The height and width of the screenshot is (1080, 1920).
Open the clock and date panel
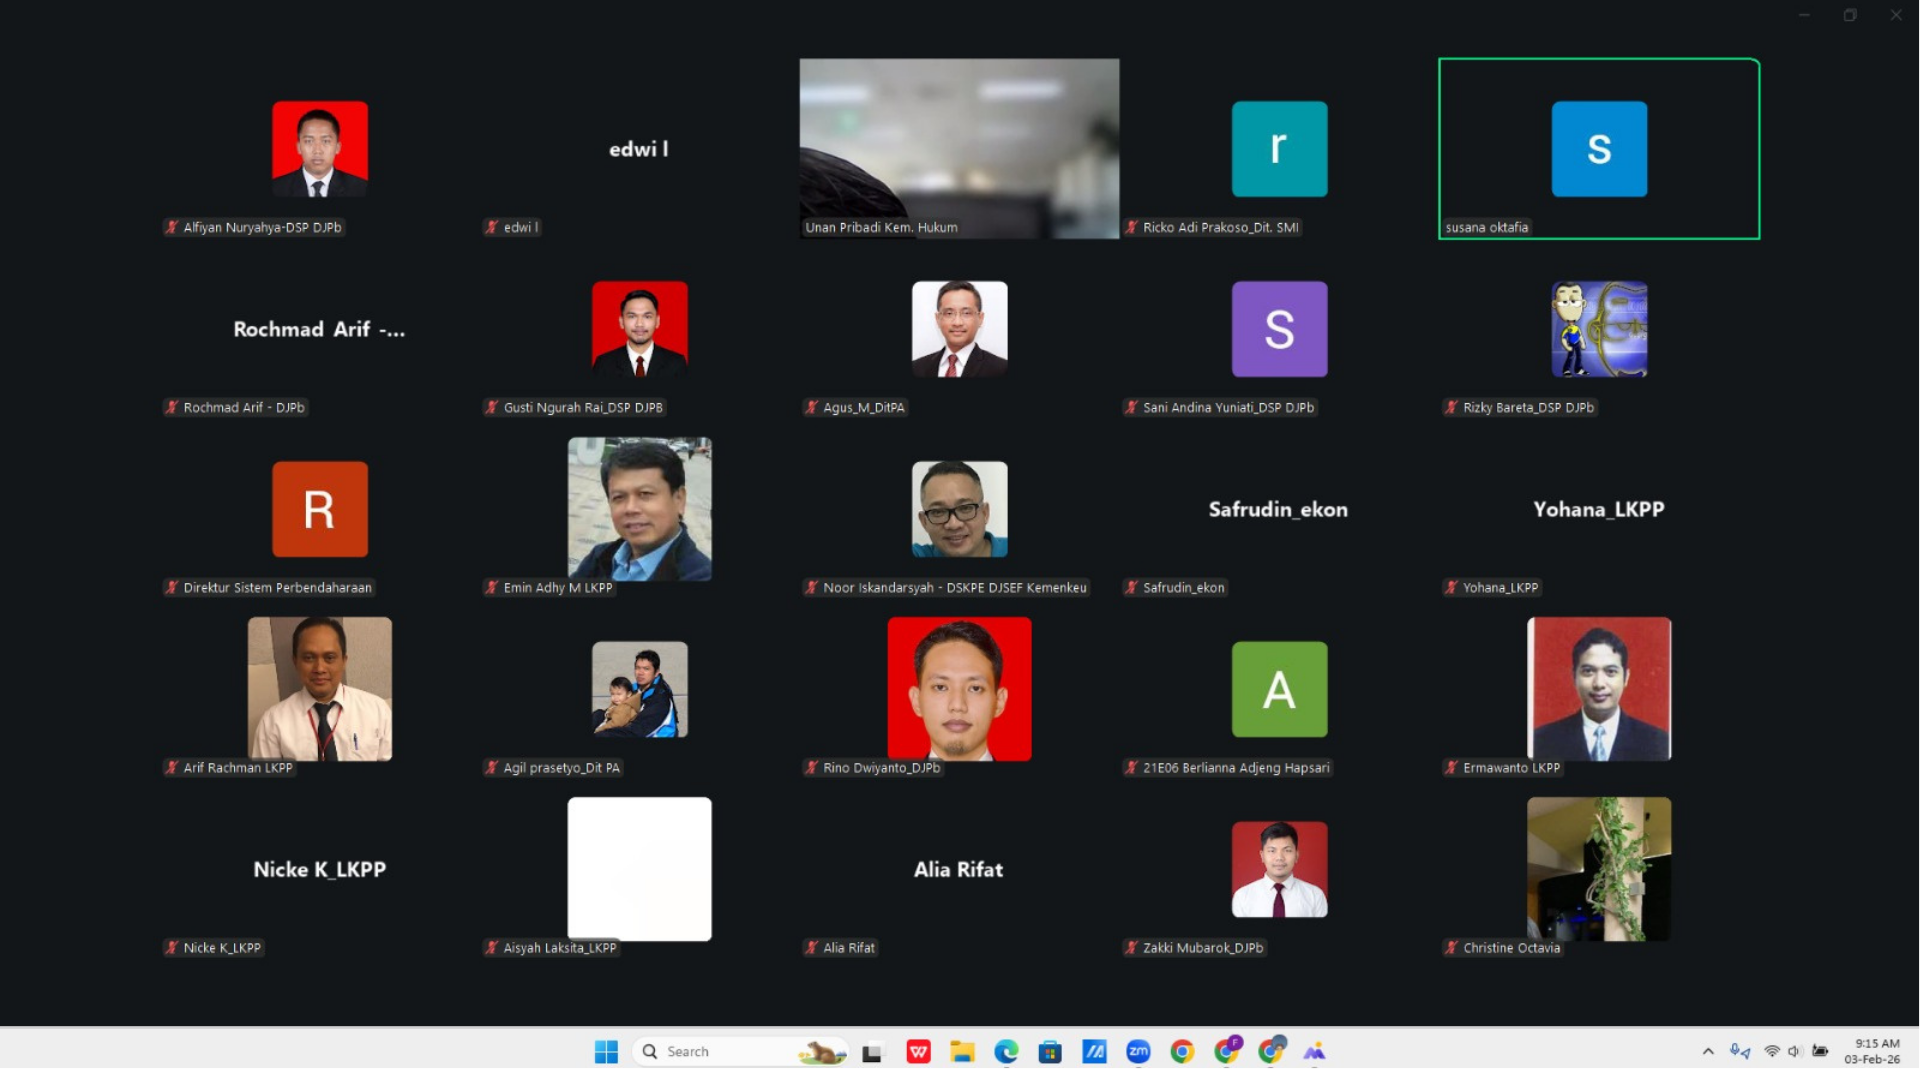coord(1872,1051)
